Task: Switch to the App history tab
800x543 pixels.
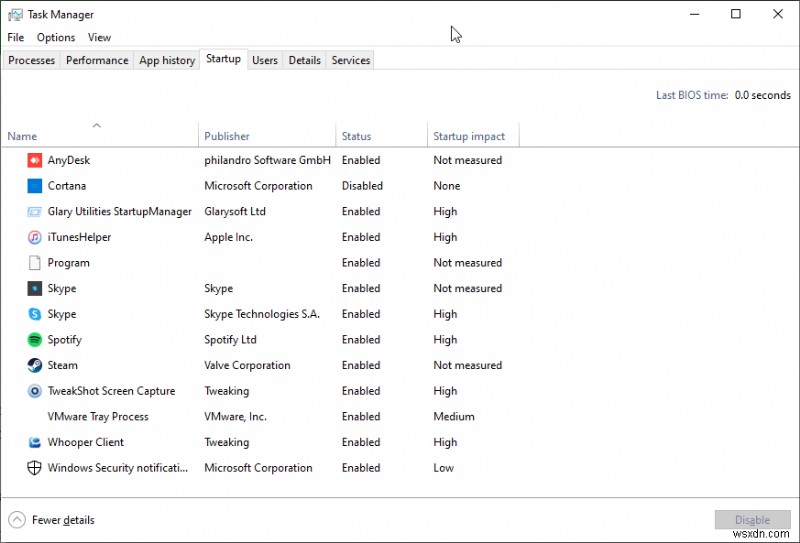Action: tap(167, 60)
